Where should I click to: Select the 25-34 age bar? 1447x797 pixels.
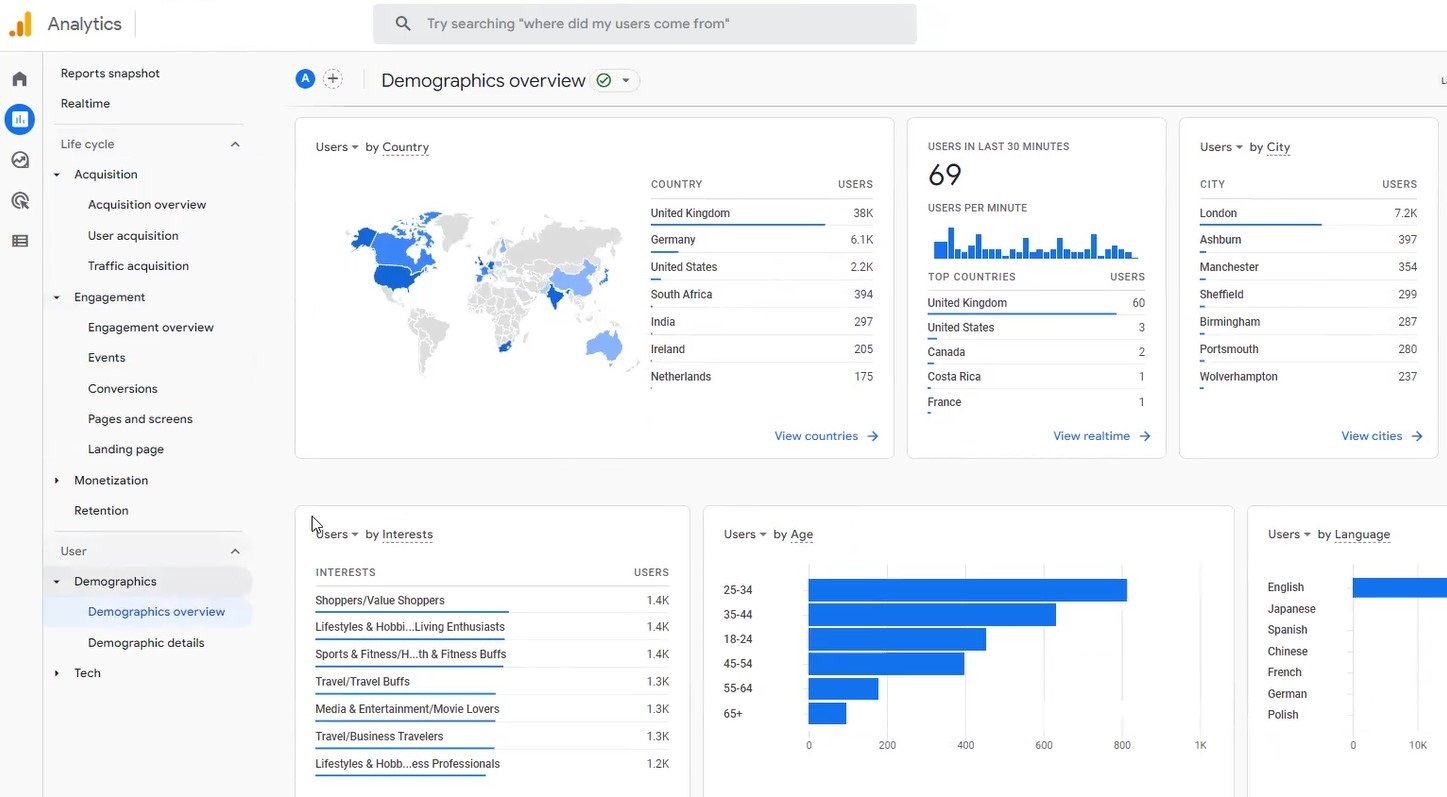coord(965,590)
